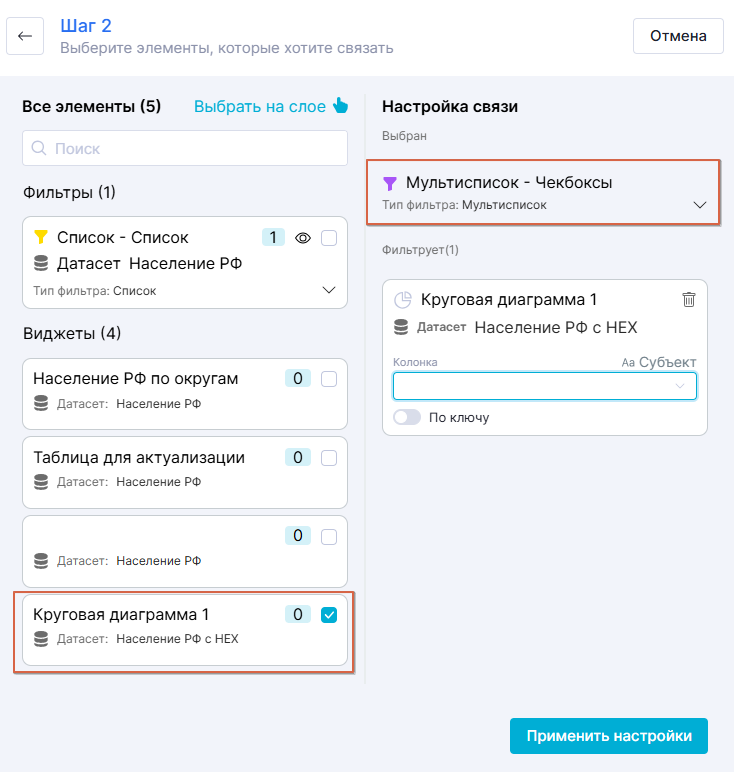The image size is (734, 772).
Task: Enable the По ключу switch
Action: point(407,417)
